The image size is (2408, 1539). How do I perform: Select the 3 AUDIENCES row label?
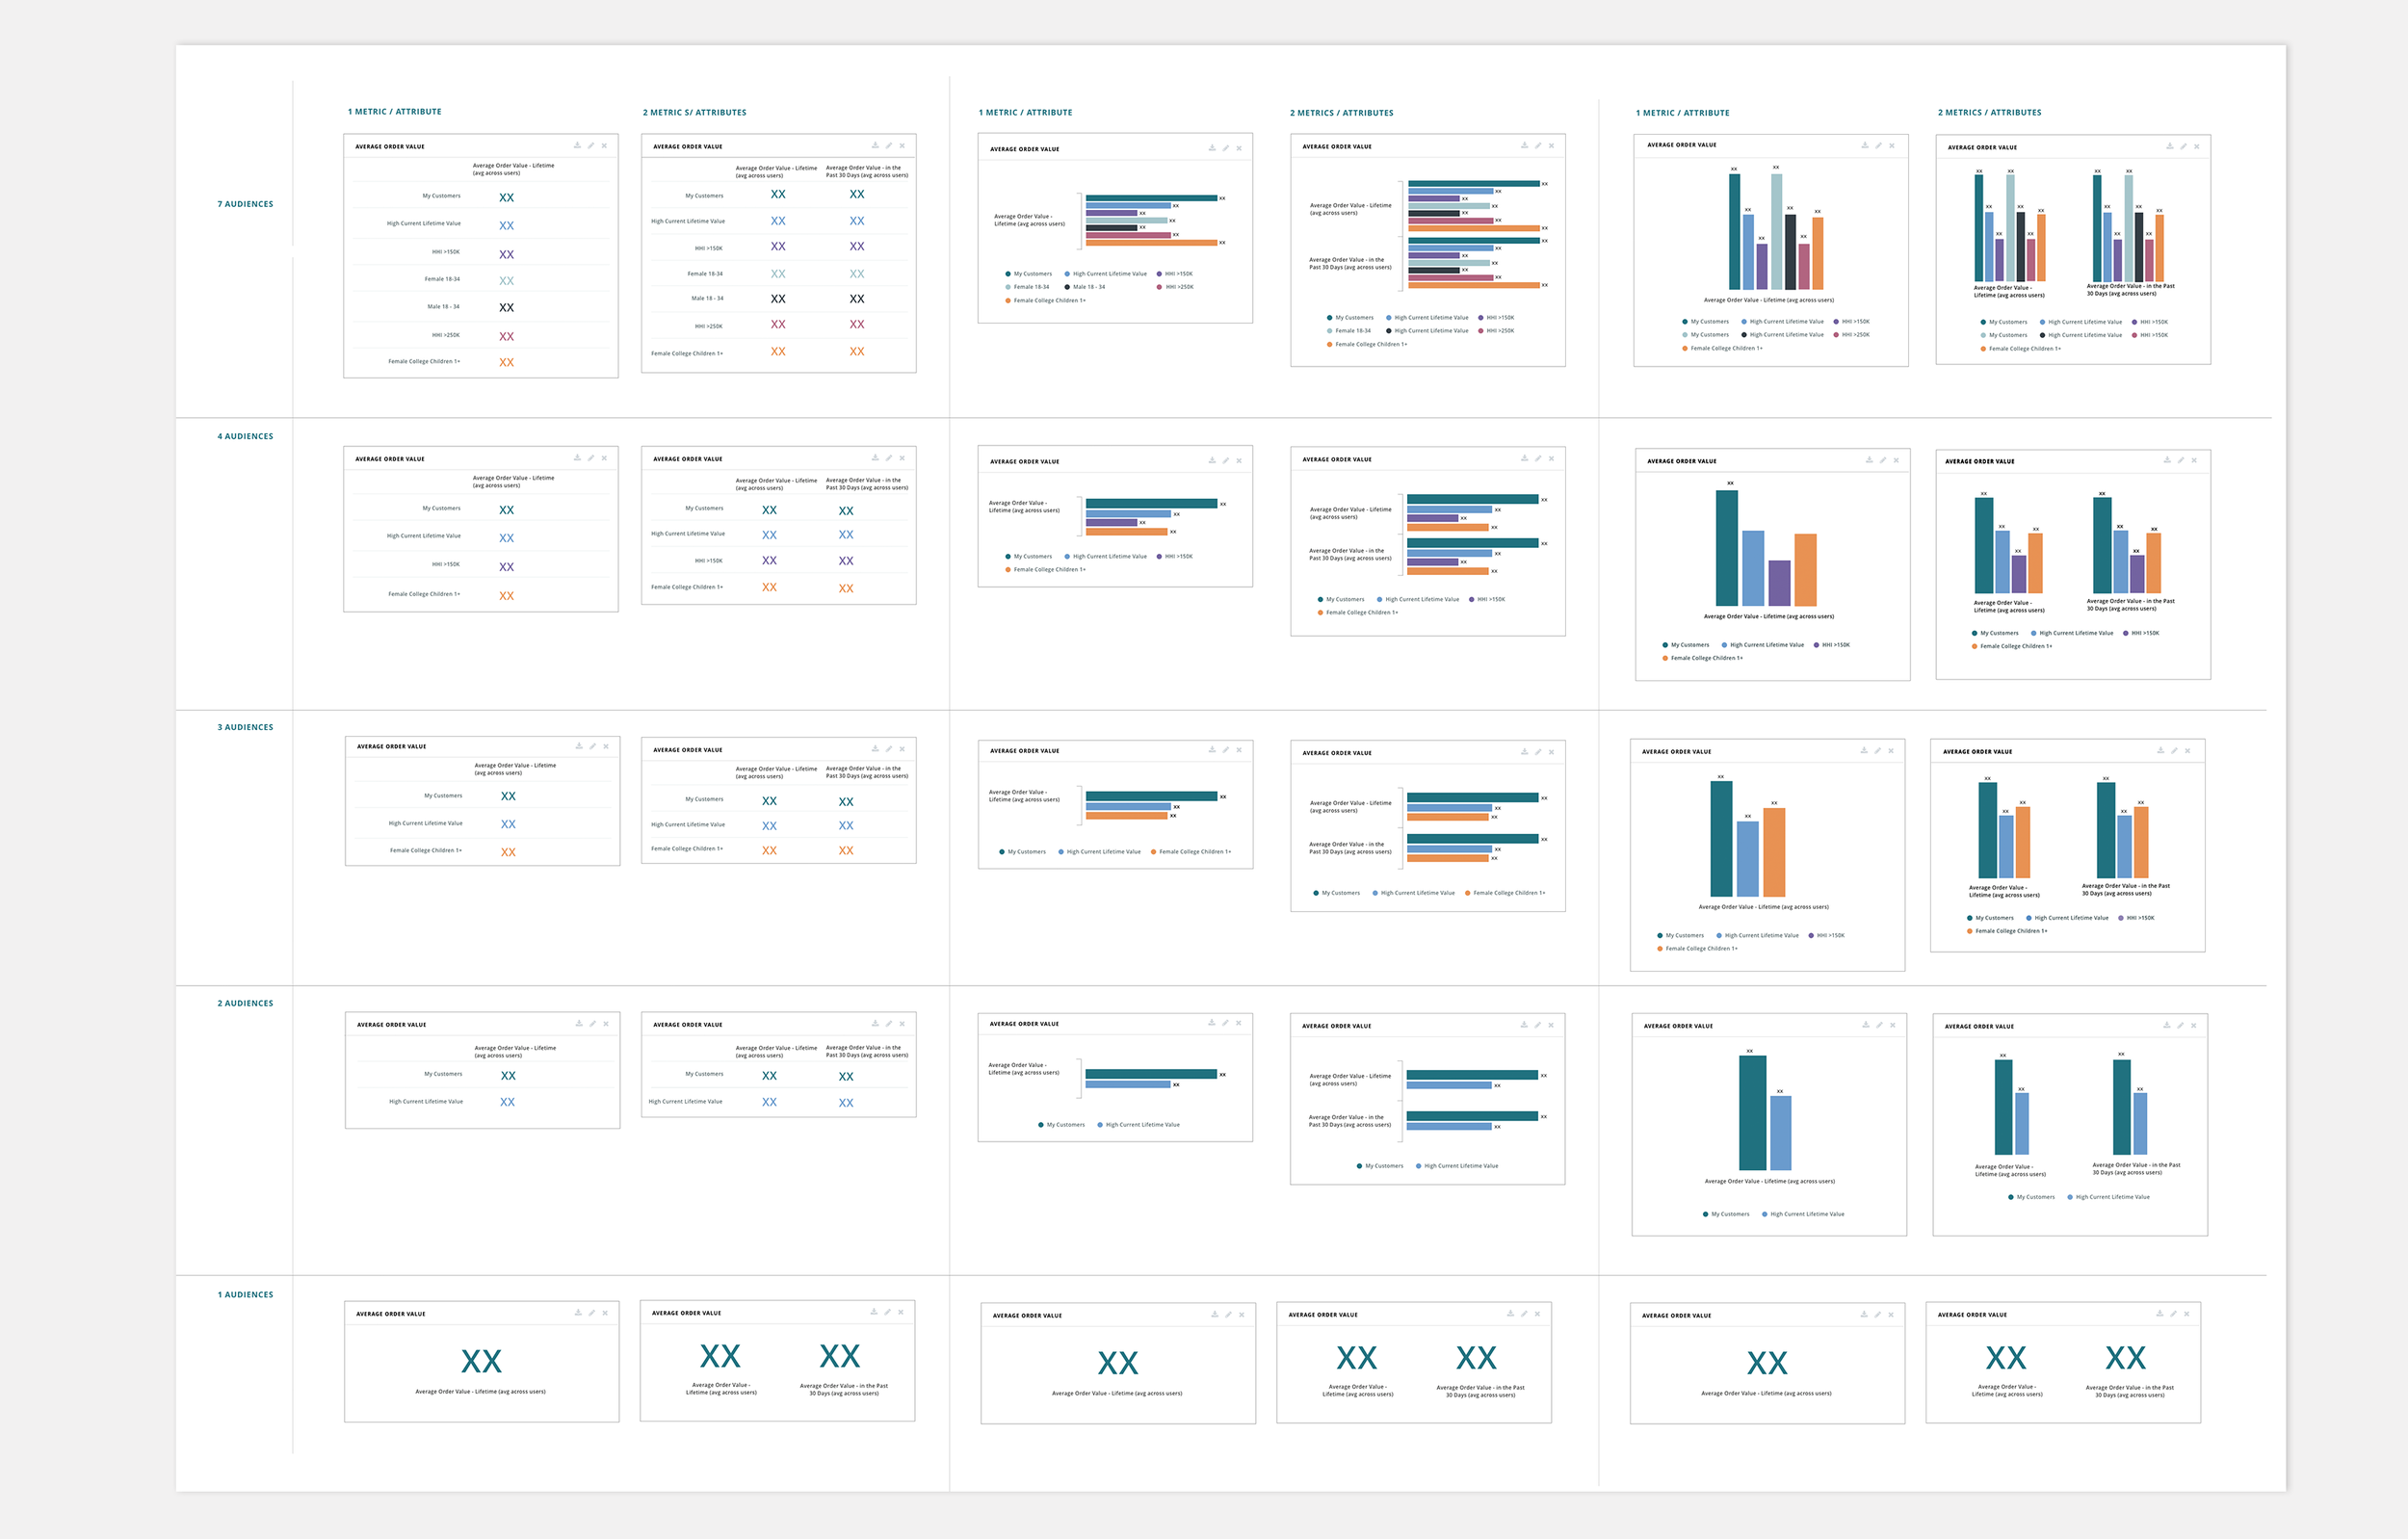pos(245,727)
